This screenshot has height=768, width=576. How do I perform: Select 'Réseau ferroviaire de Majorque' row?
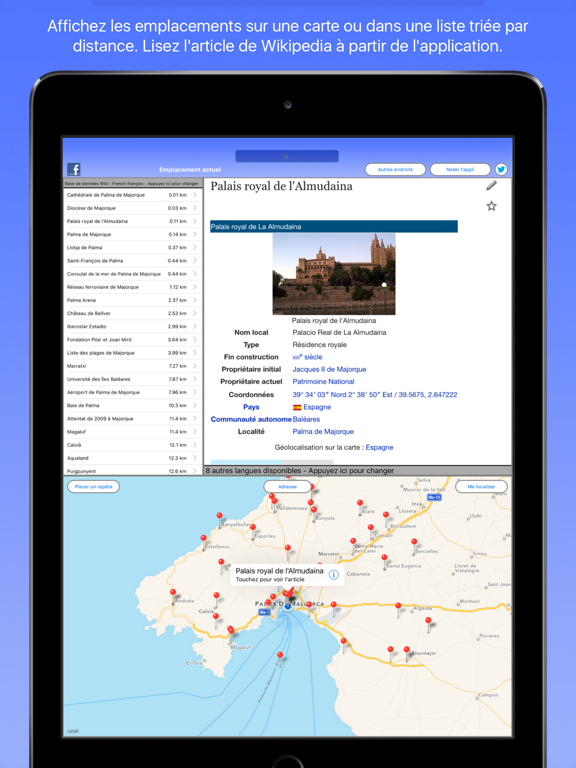click(133, 287)
